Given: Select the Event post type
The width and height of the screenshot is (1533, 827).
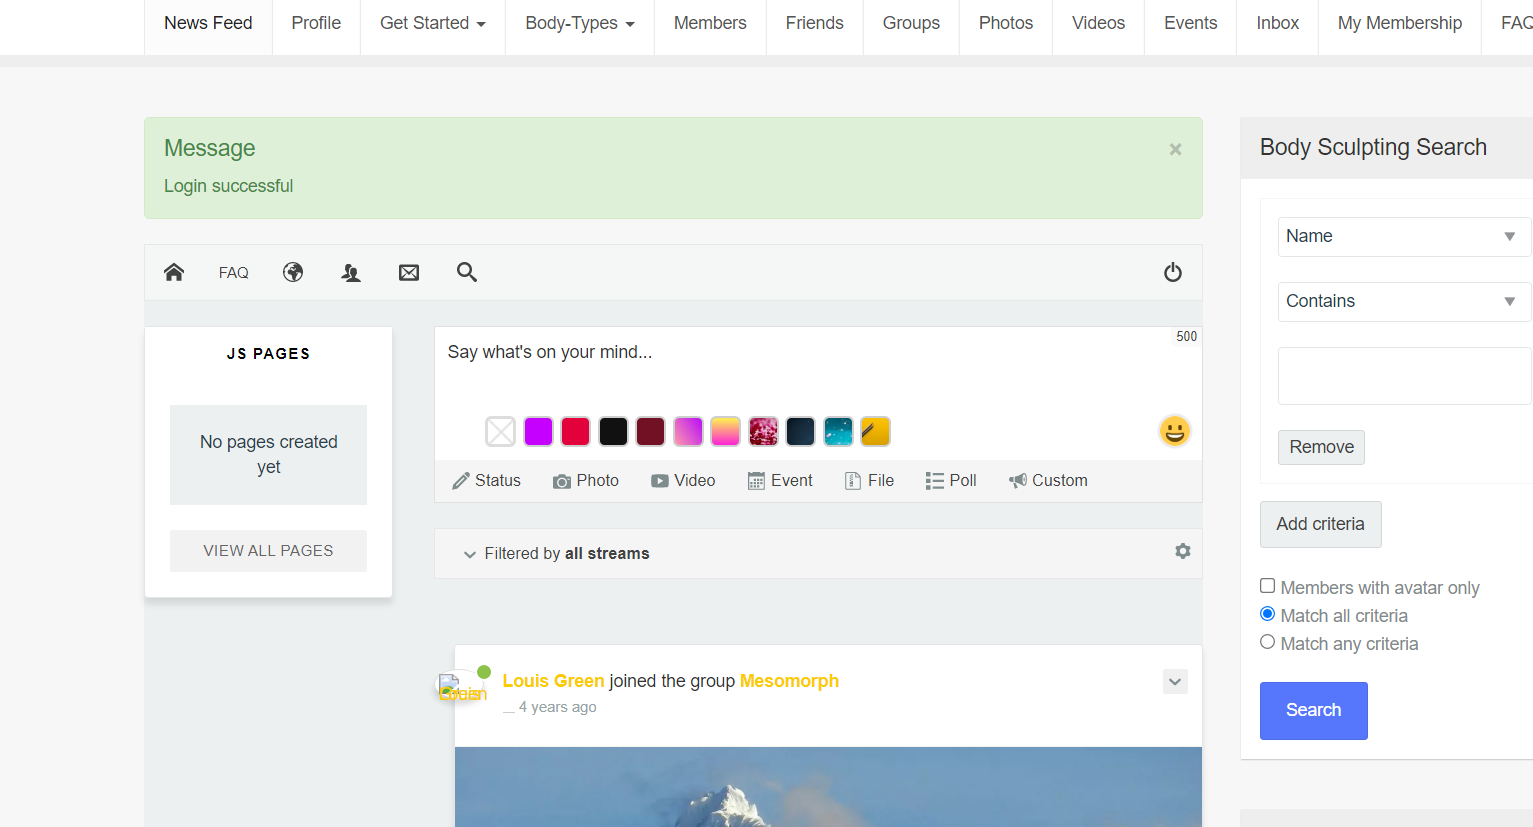Looking at the screenshot, I should 781,481.
